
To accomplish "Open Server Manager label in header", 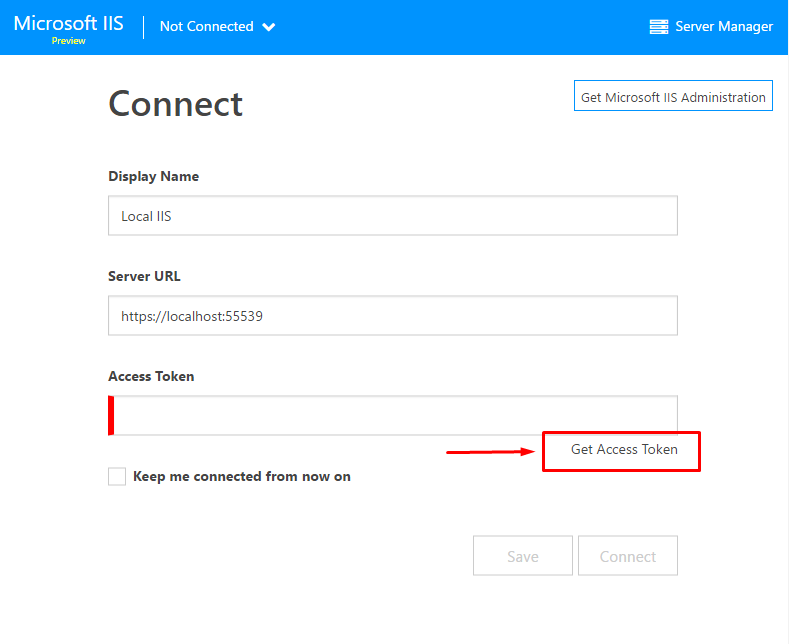I will tap(724, 26).
